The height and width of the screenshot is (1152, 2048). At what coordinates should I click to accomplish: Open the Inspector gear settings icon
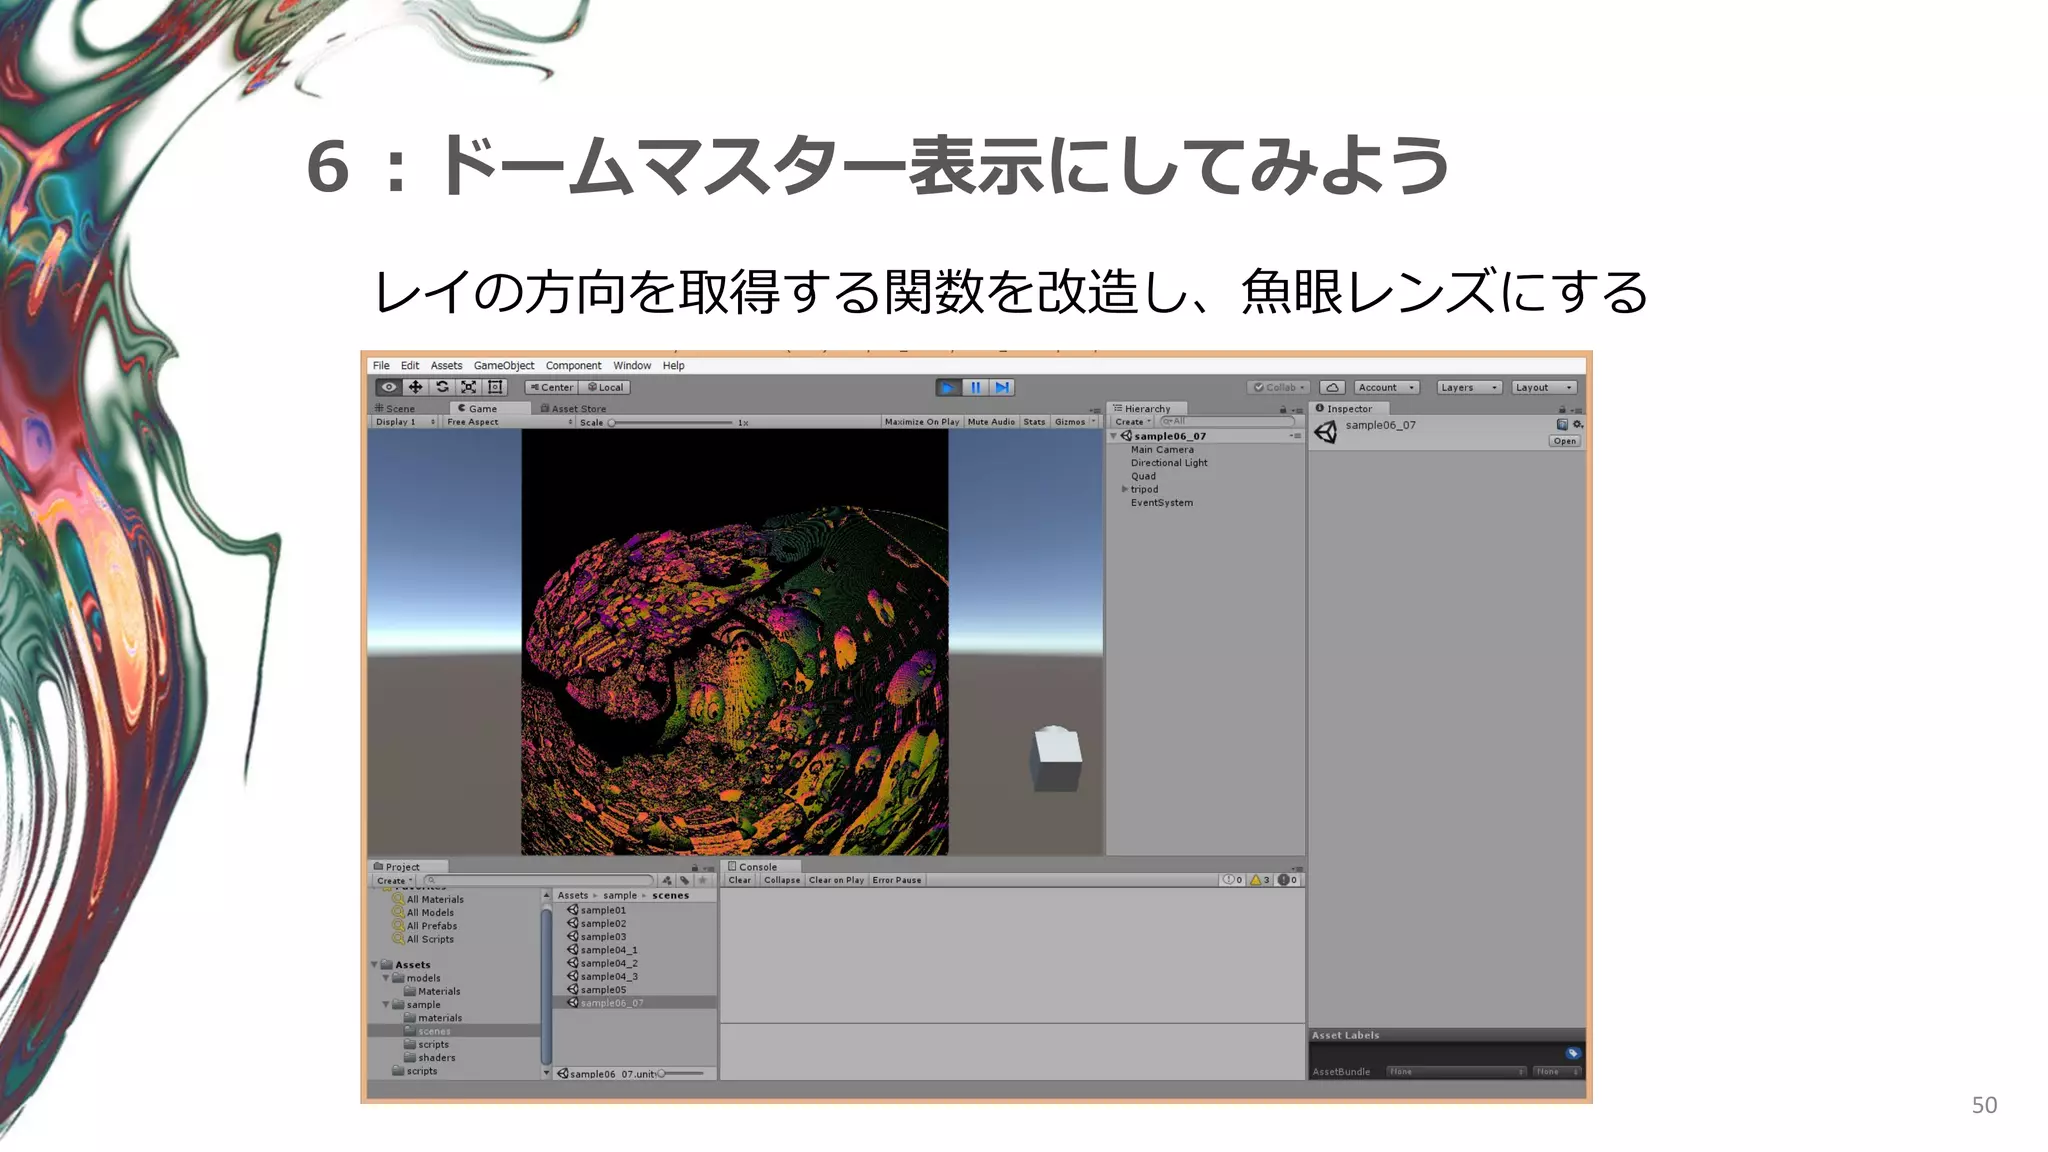(1577, 425)
